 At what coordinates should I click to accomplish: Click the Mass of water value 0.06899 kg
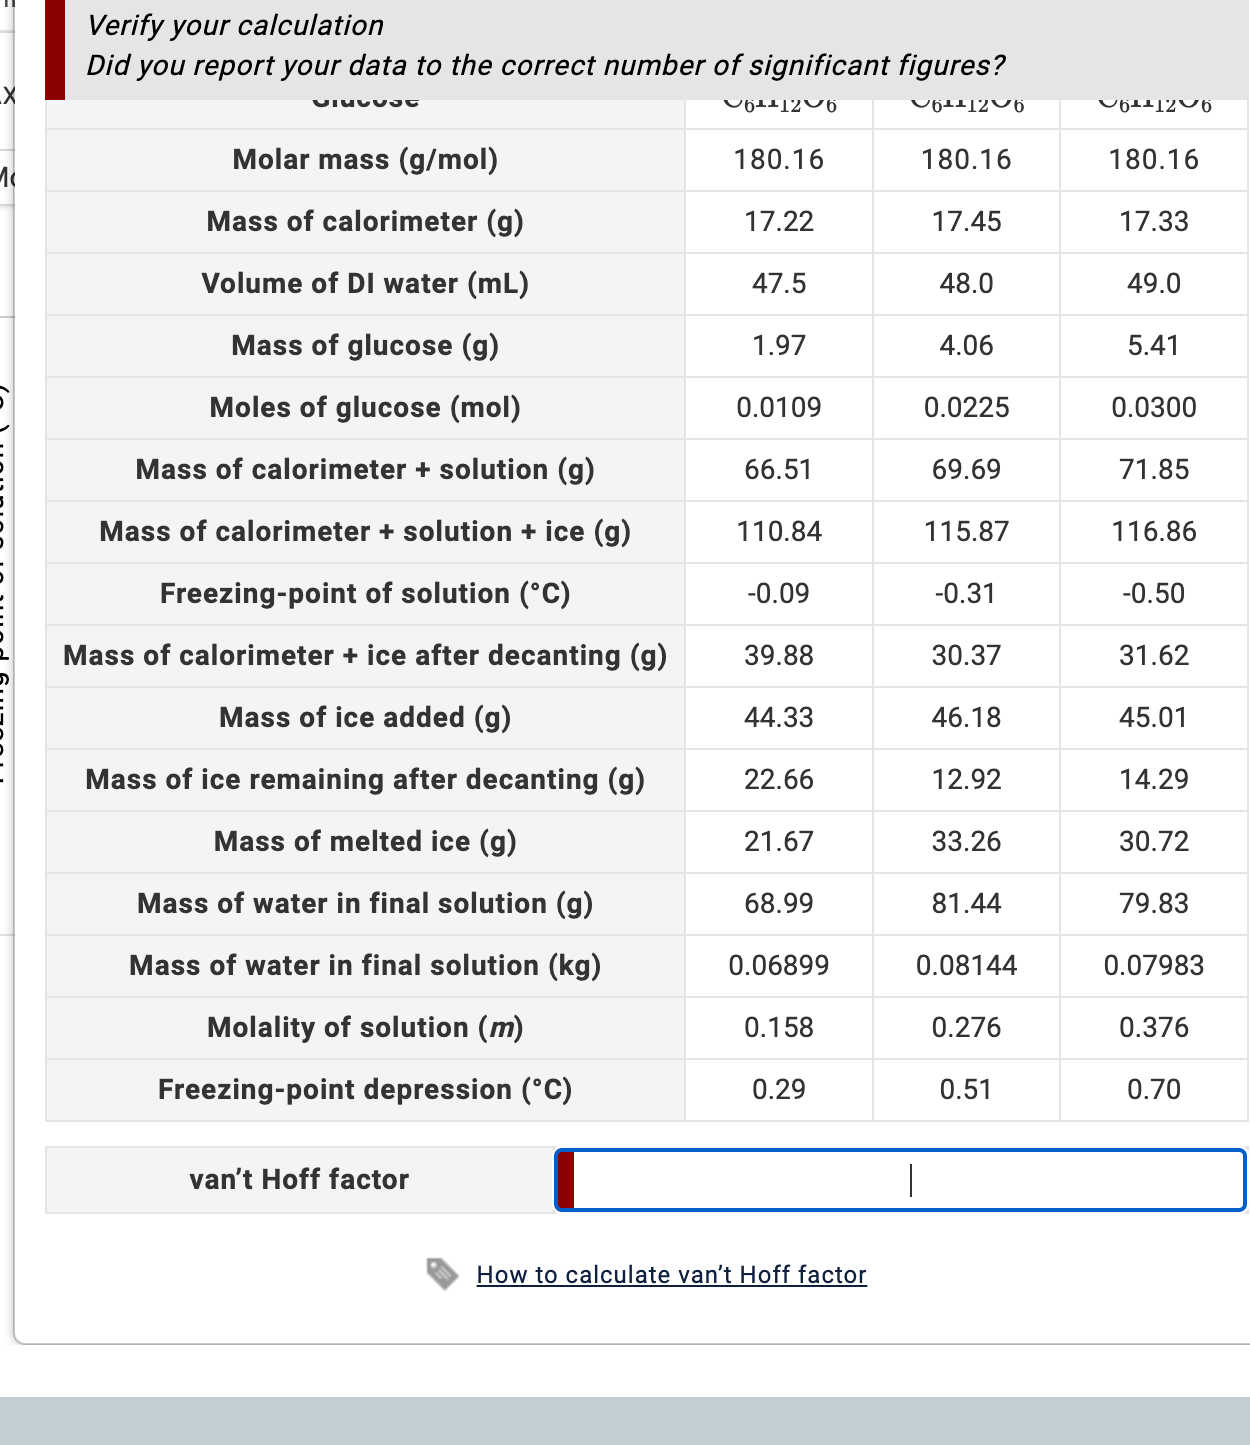click(779, 965)
